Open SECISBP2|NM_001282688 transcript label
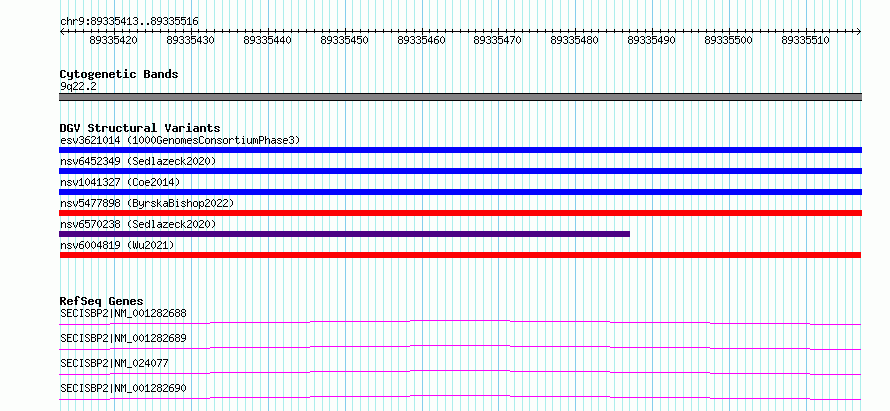890x411 pixels. tap(123, 313)
